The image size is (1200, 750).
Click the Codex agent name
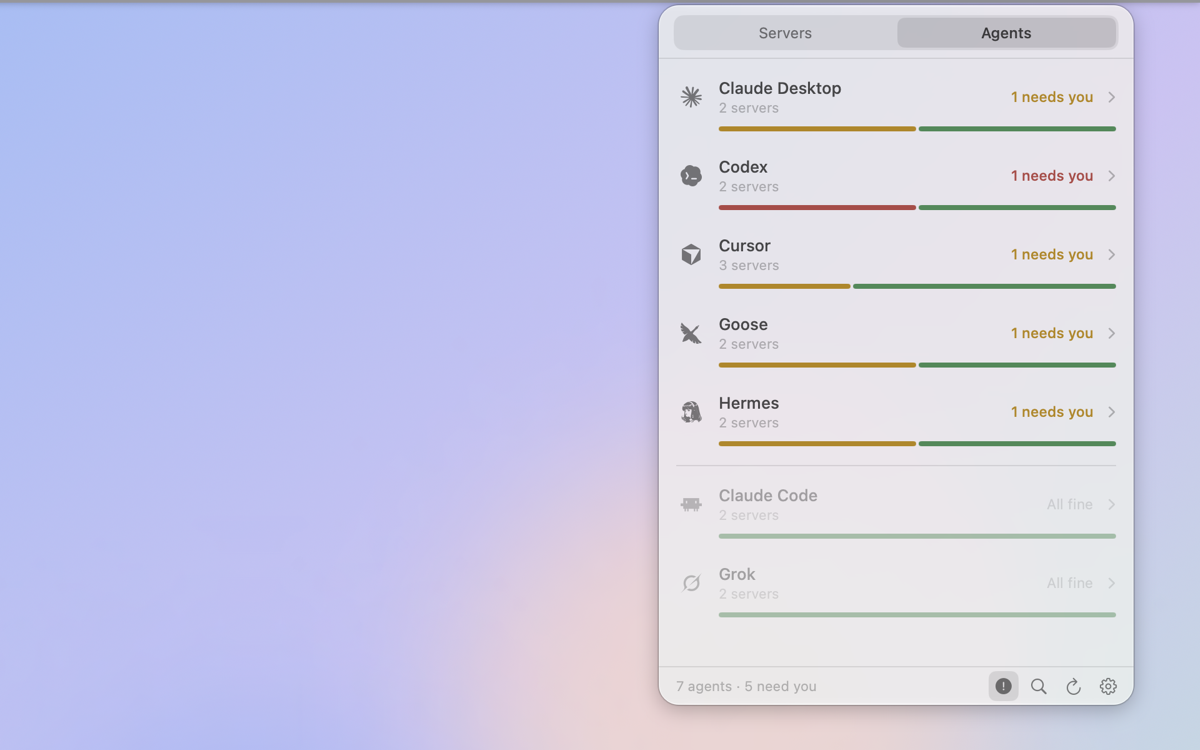[743, 167]
